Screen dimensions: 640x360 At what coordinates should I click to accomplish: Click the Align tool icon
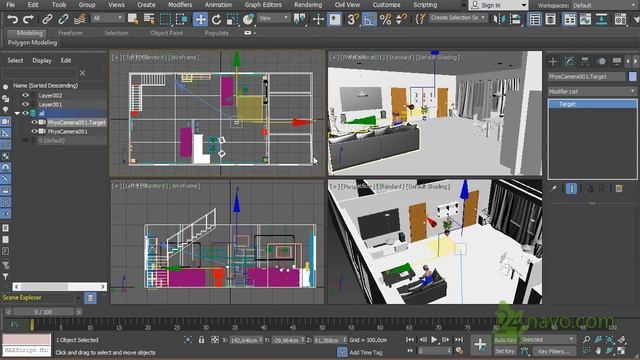(515, 19)
